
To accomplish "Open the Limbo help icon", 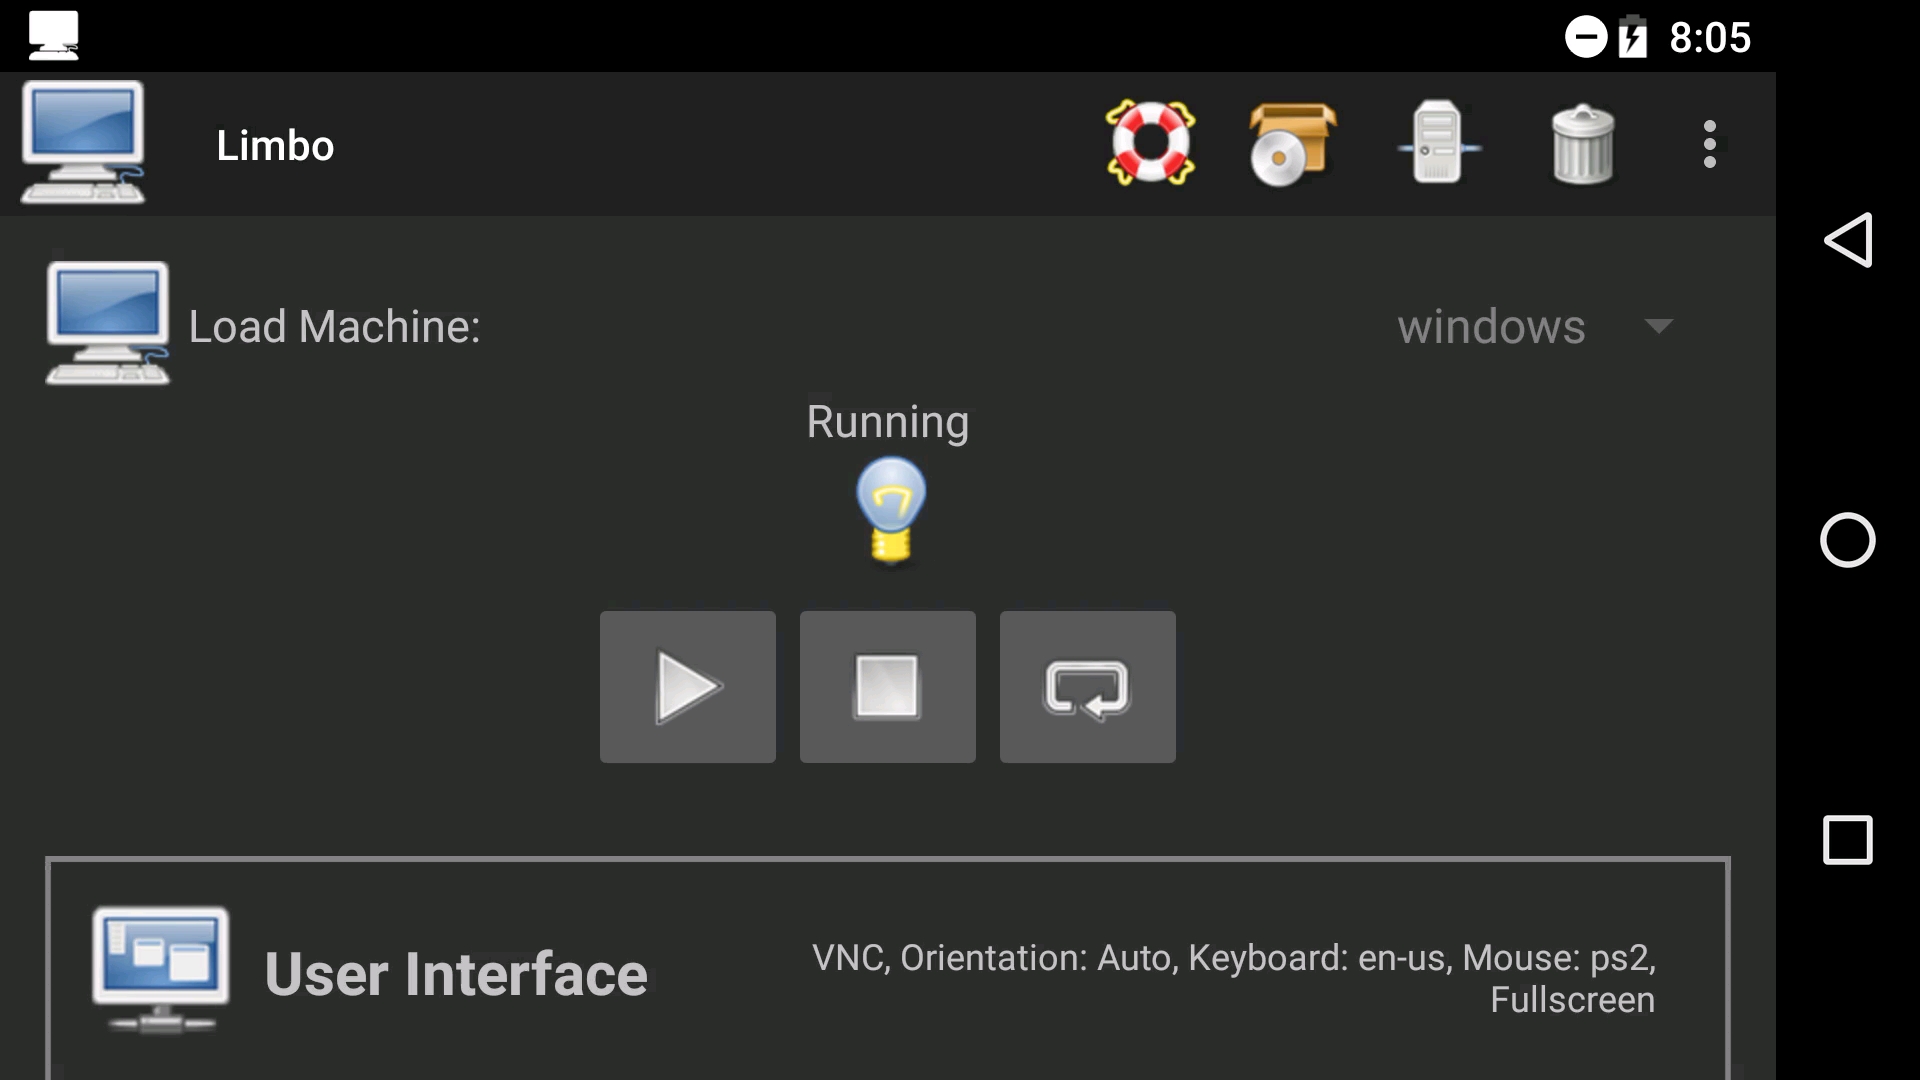I will tap(1150, 143).
